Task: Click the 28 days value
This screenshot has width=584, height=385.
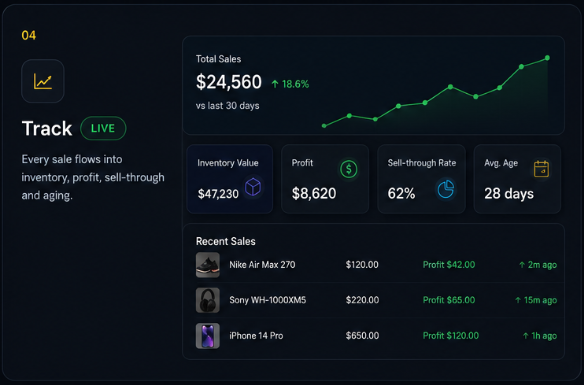Action: 509,194
